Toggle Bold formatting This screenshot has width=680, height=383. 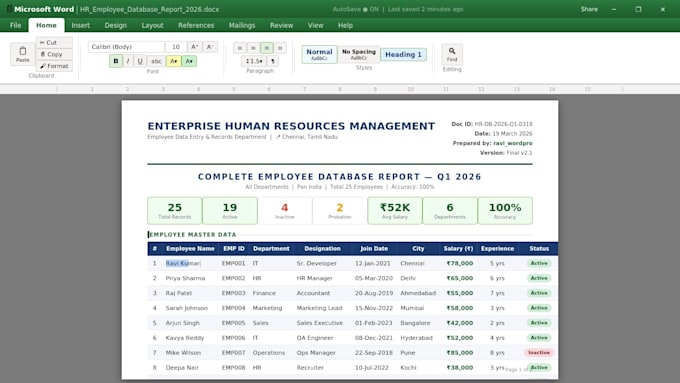[x=116, y=61]
